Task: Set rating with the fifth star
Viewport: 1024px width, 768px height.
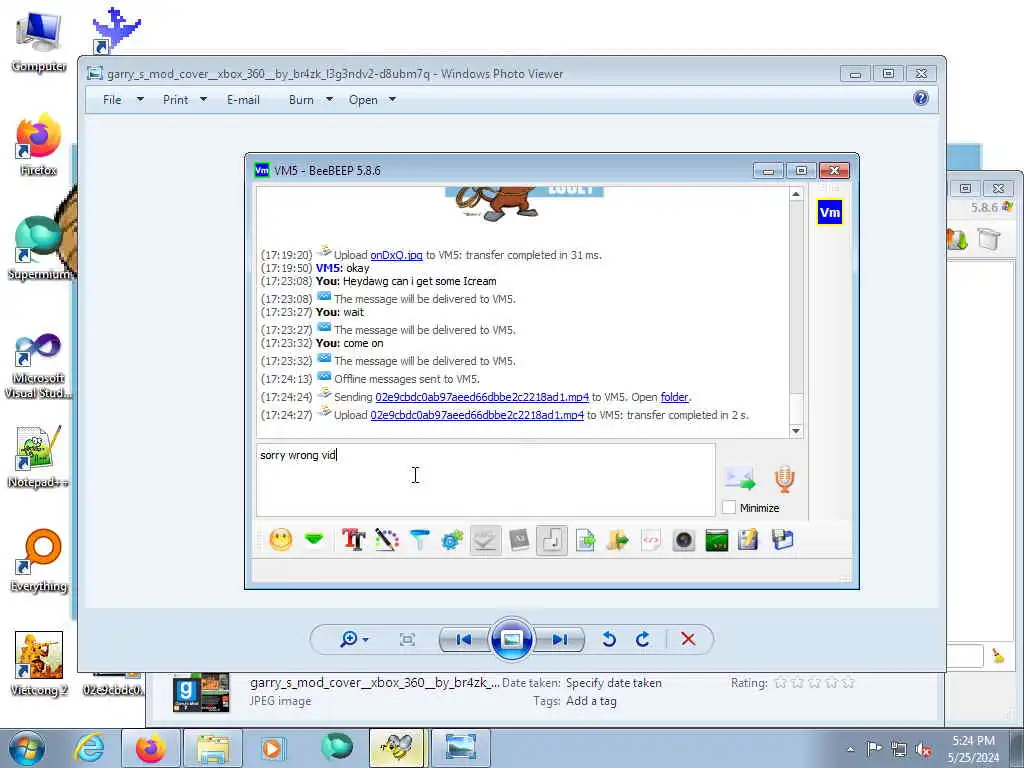Action: pyautogui.click(x=848, y=683)
